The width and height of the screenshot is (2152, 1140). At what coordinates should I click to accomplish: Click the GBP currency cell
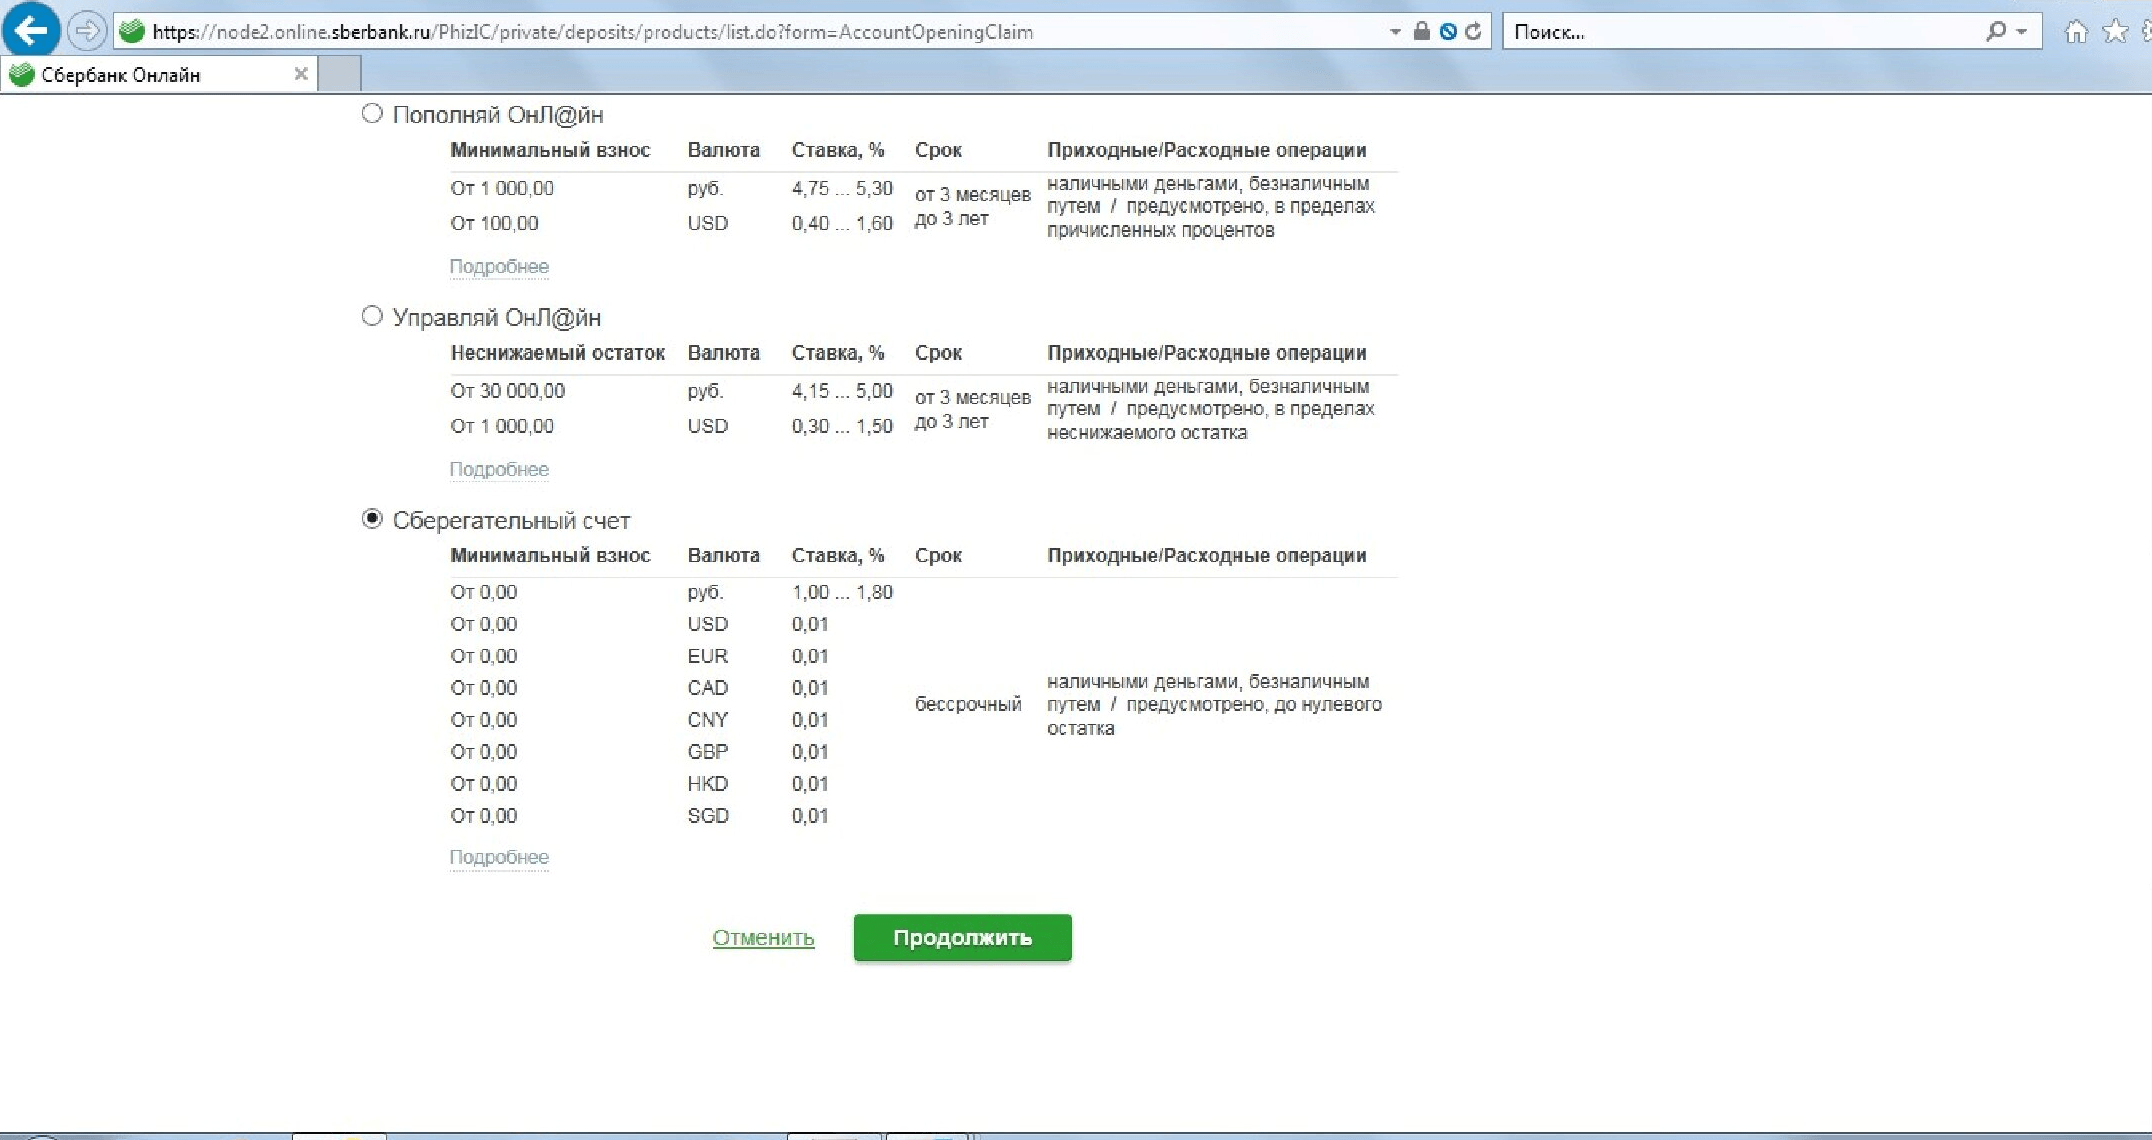point(707,752)
